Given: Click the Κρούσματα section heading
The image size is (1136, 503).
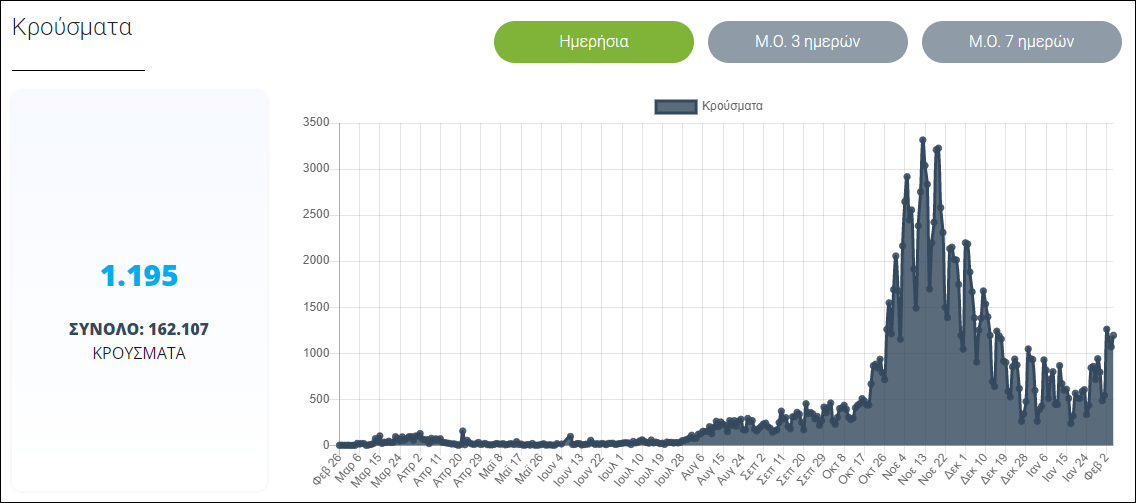Looking at the screenshot, I should 72,27.
